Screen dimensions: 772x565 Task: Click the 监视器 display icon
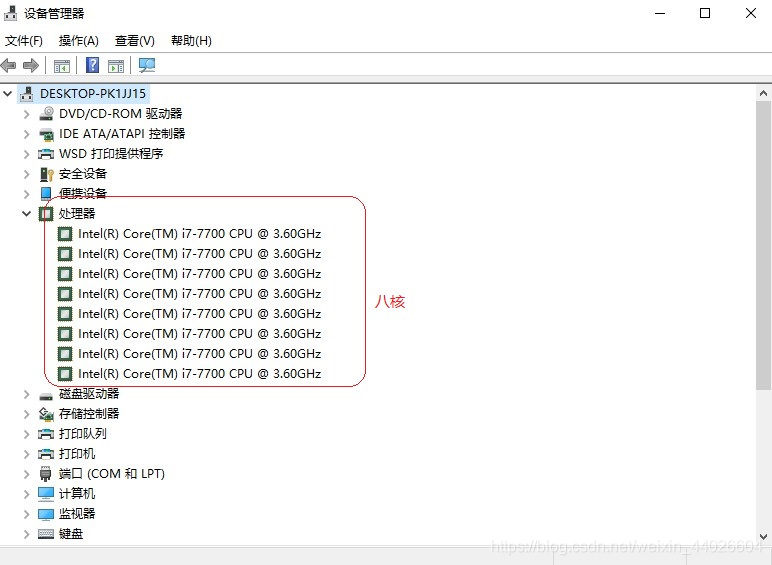point(46,514)
